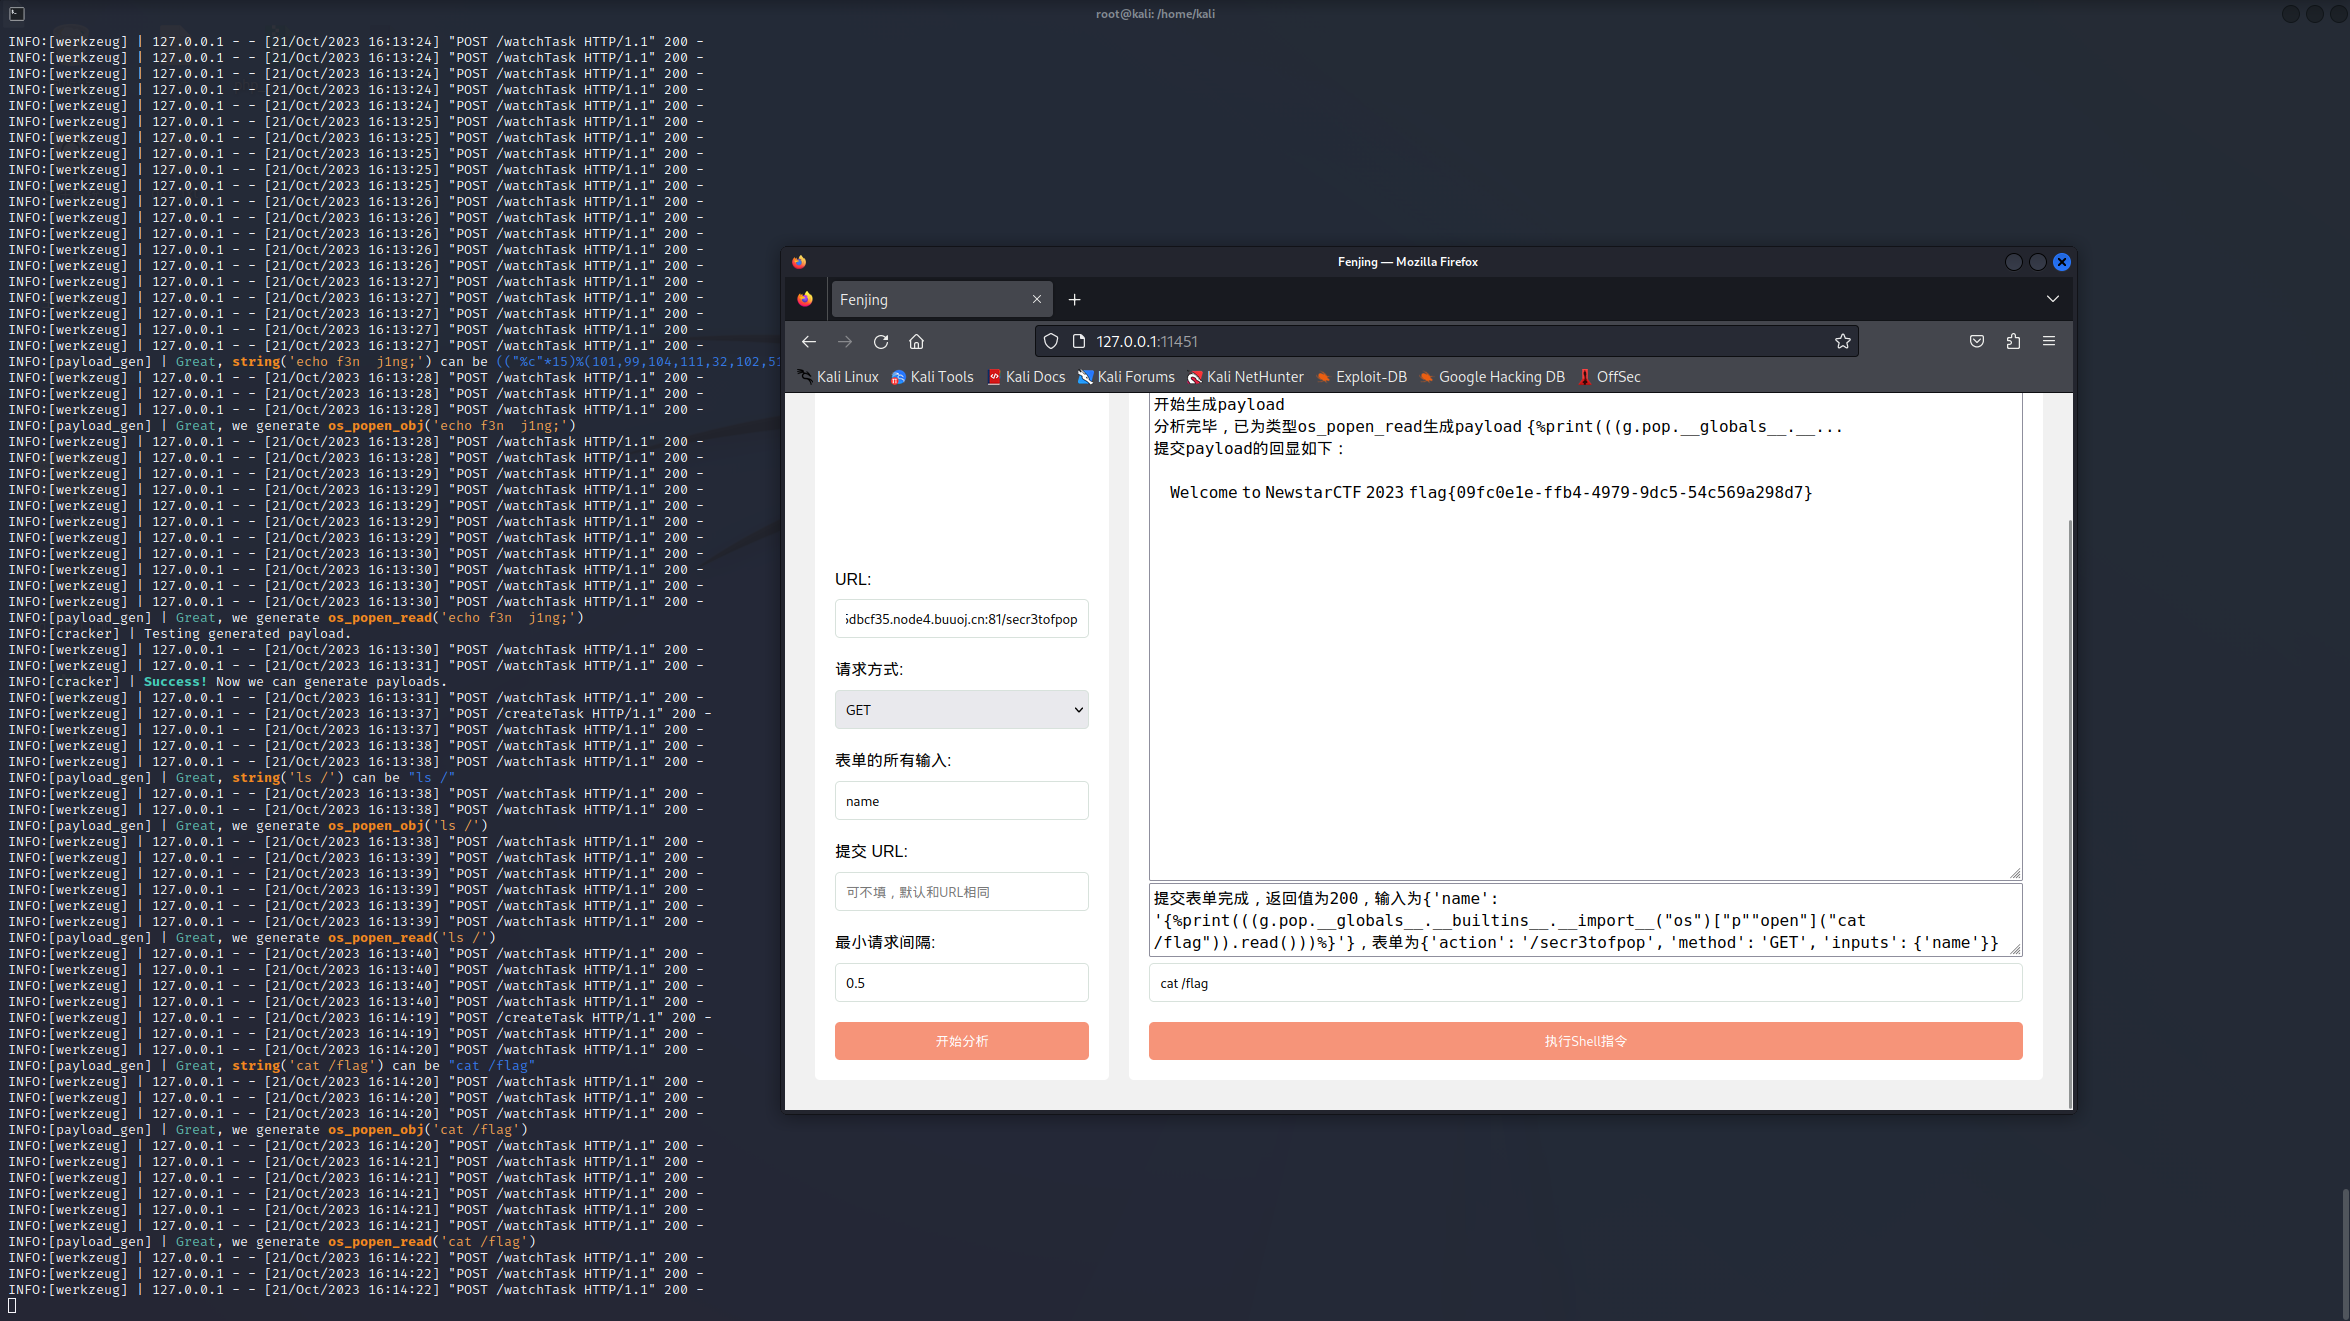Open Google Hacking DB bookmark
Viewport: 2350px width, 1321px height.
coord(1491,377)
